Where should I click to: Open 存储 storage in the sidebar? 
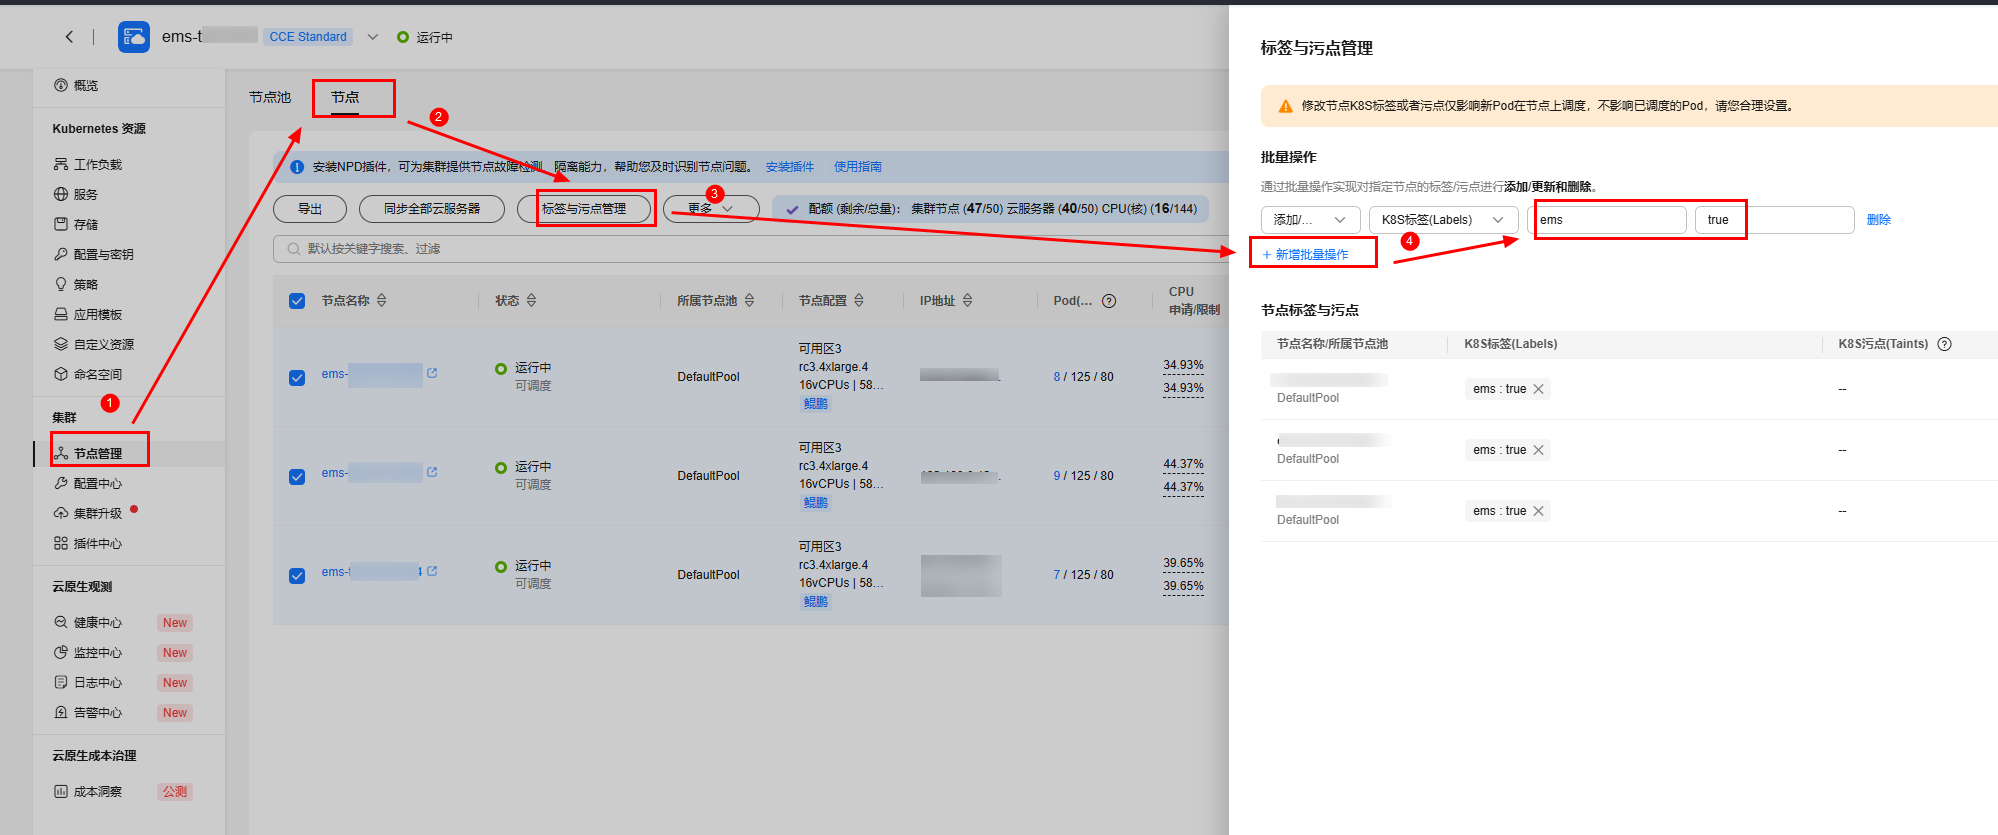(76, 224)
